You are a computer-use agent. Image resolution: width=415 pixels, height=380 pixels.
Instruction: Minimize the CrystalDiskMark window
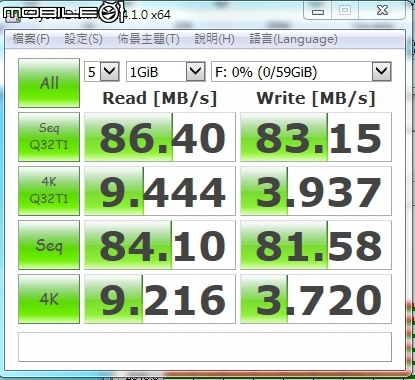point(318,11)
